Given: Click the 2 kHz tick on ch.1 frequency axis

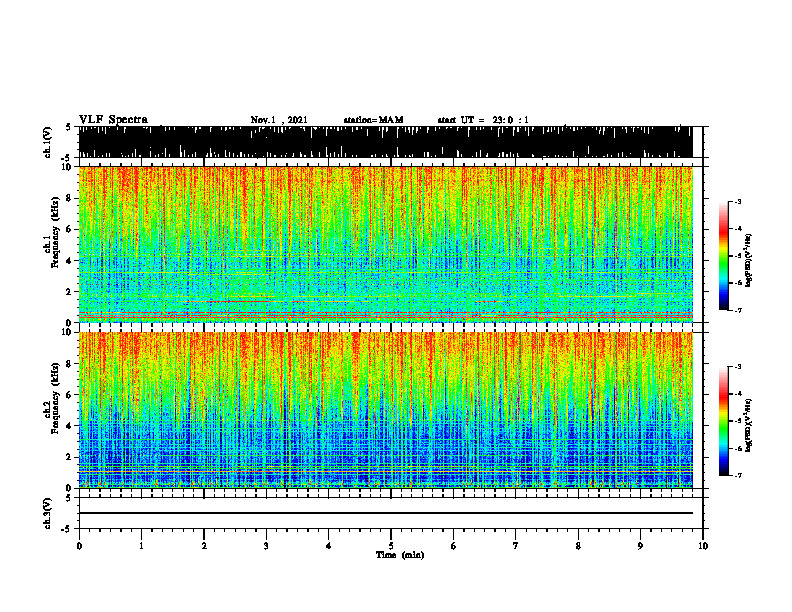Looking at the screenshot, I should point(70,291).
